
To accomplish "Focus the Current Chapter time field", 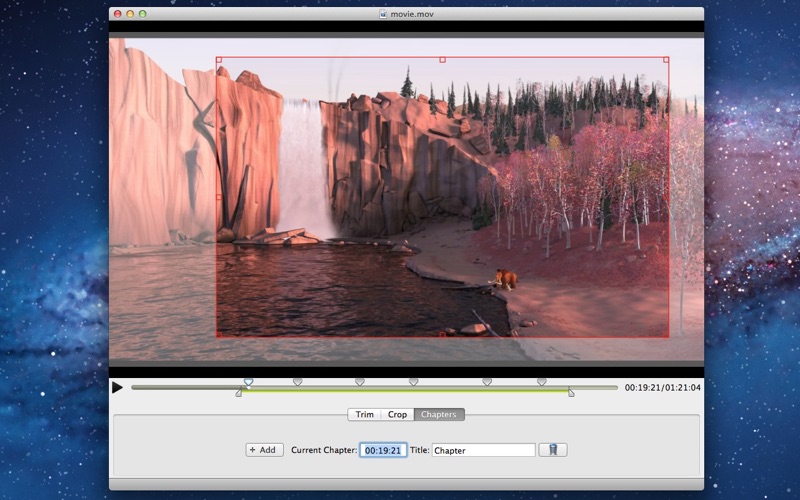I will click(x=383, y=450).
